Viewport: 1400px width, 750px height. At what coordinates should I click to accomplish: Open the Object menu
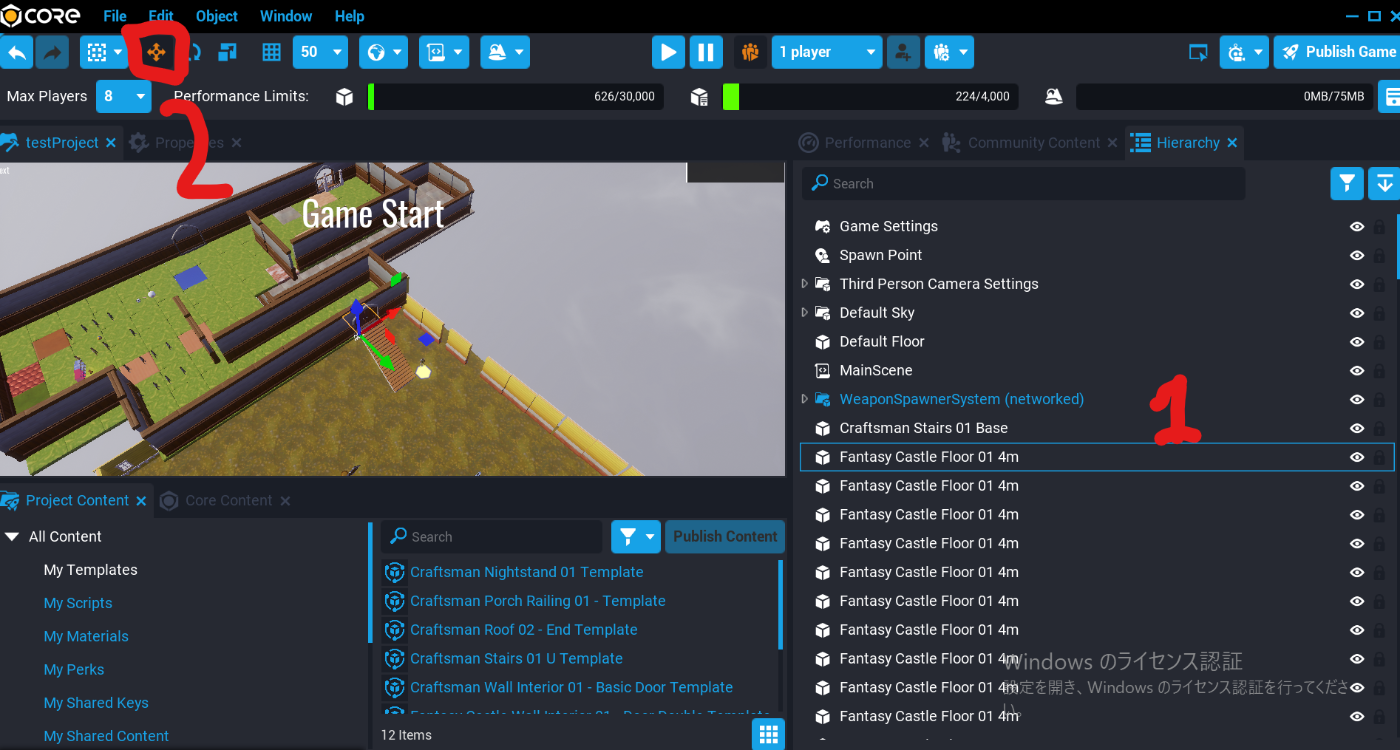click(x=217, y=16)
